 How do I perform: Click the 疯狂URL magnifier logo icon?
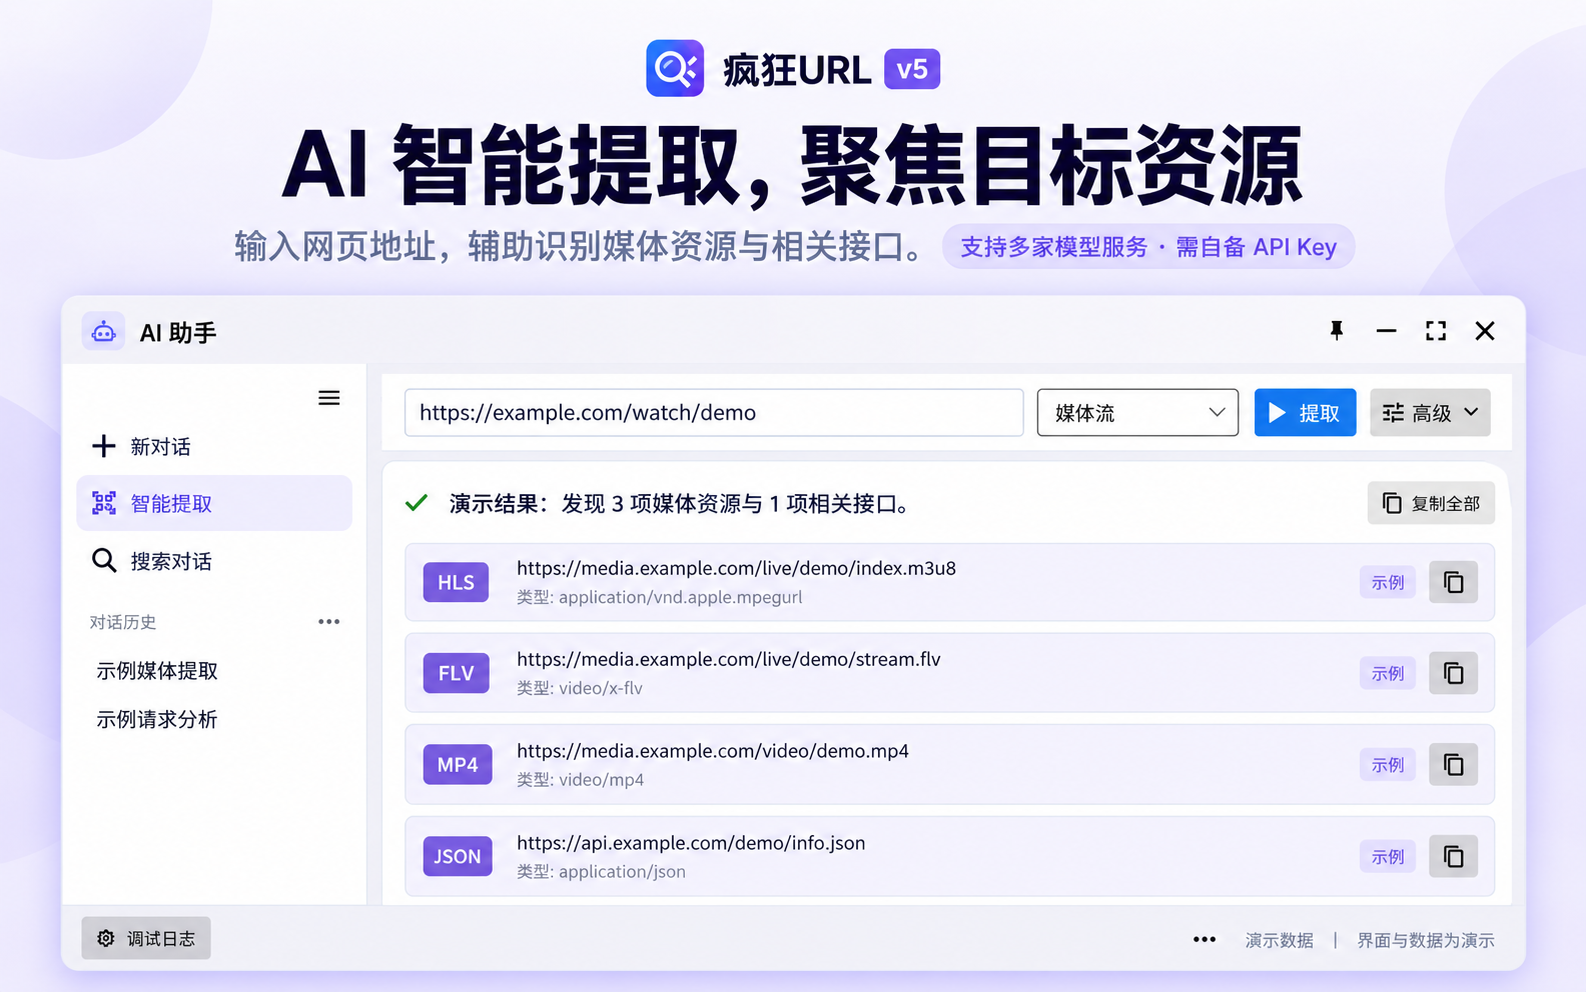tap(675, 68)
